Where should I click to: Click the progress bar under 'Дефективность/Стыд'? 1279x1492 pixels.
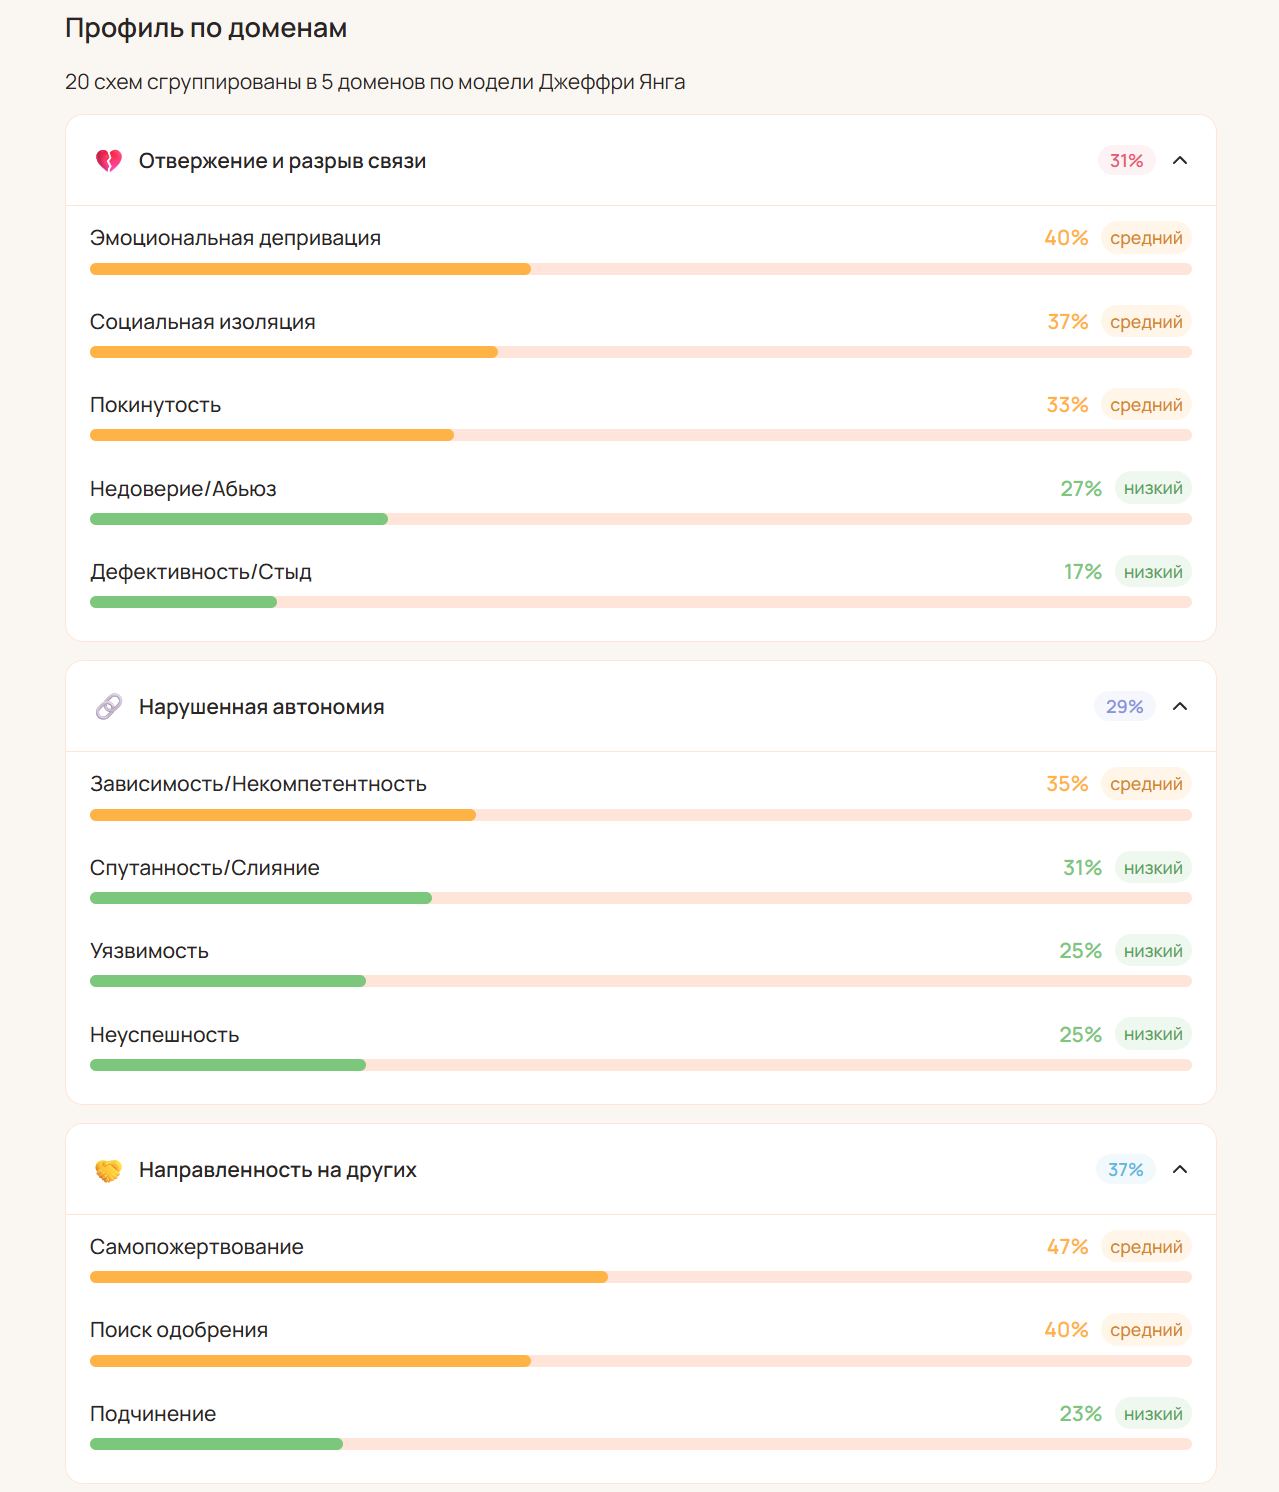coord(640,601)
